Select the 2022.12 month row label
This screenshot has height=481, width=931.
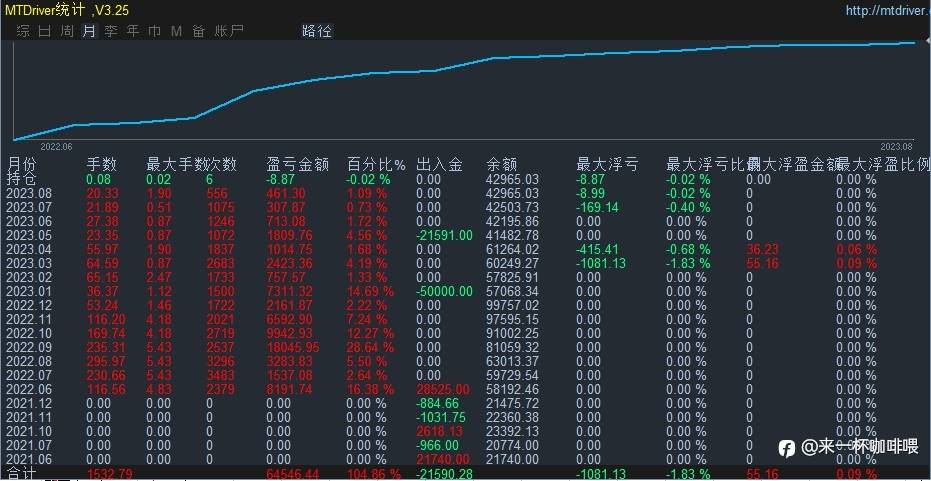[29, 305]
